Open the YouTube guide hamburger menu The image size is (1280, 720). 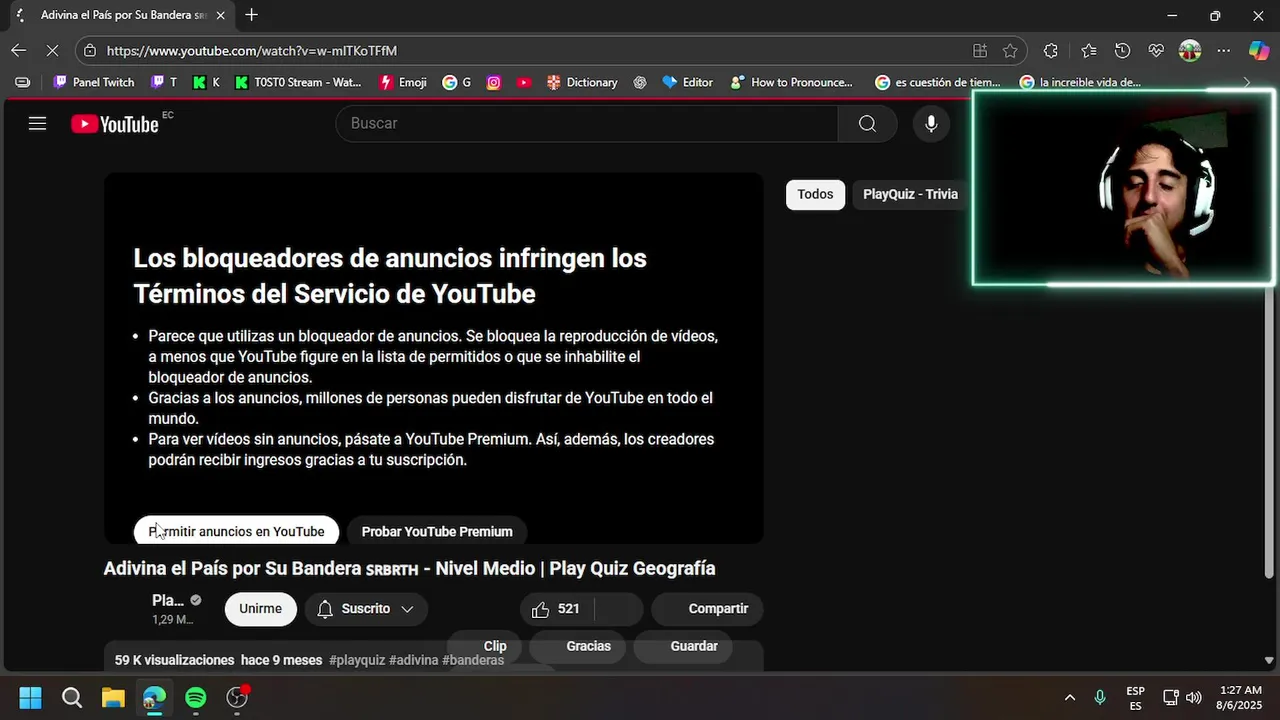(37, 123)
